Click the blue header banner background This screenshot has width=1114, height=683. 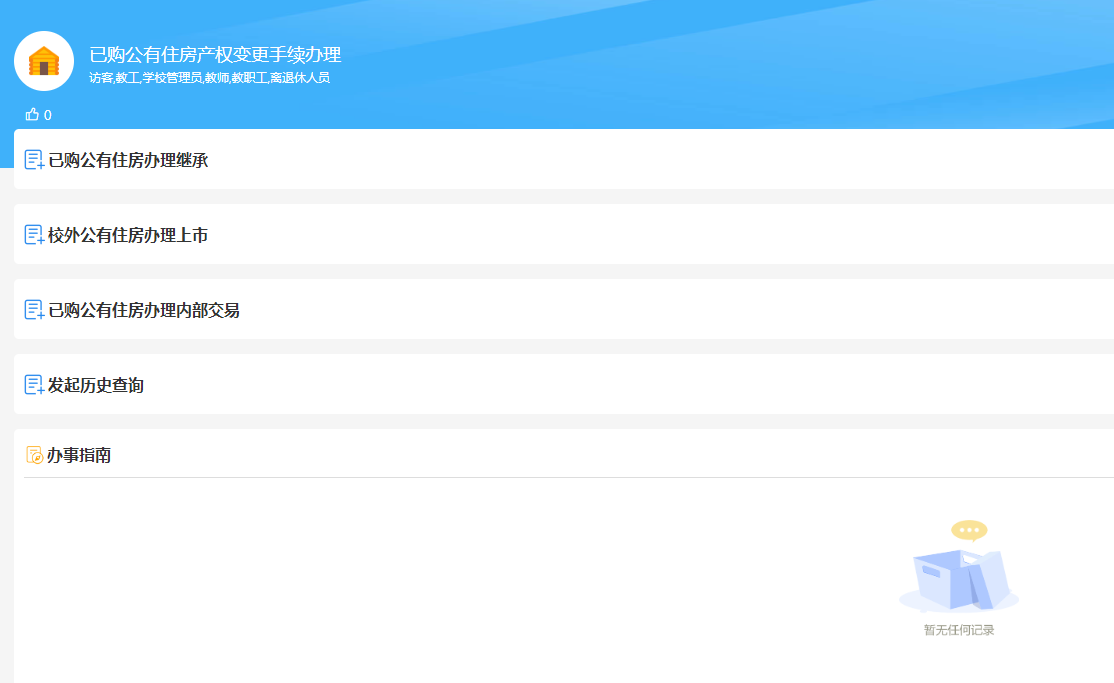coord(700,60)
